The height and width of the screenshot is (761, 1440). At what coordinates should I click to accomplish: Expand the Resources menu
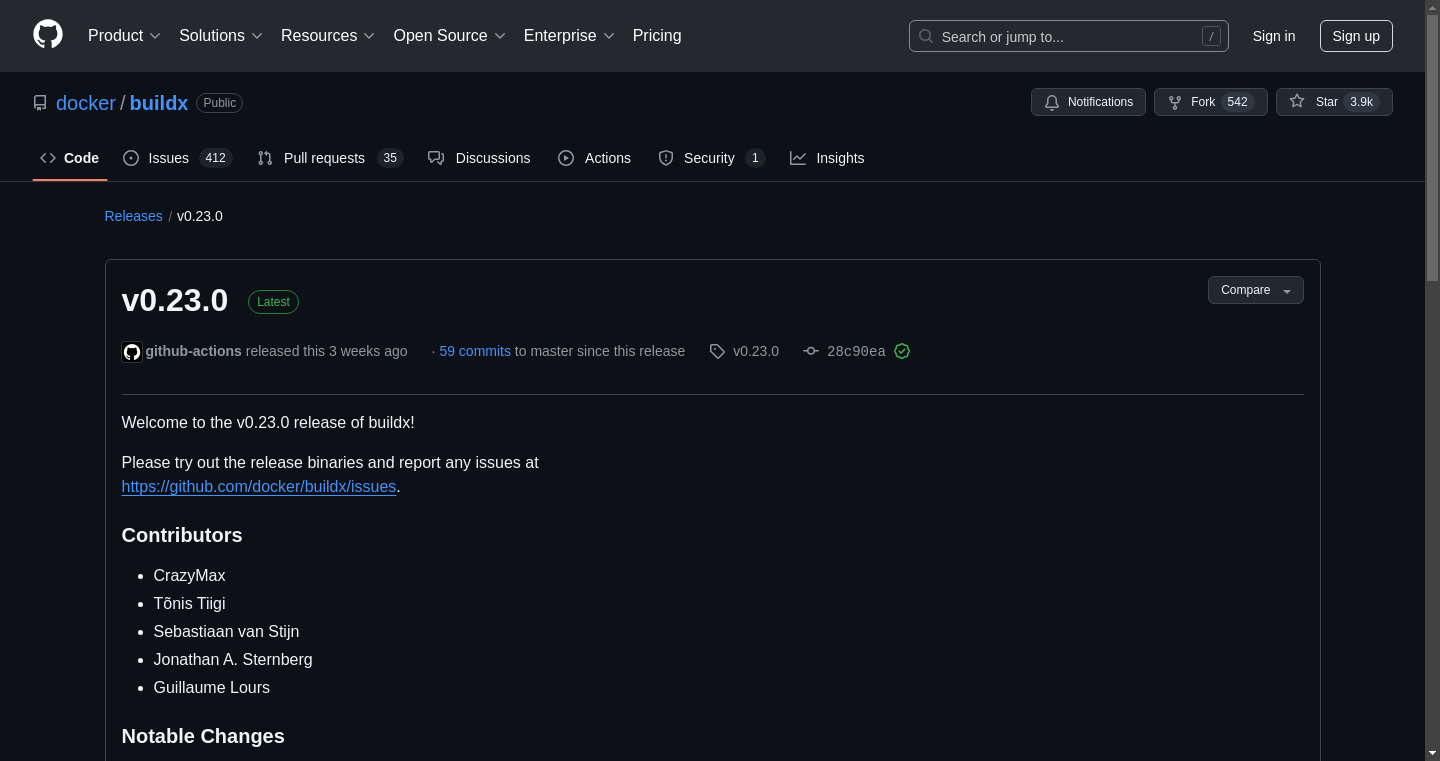click(x=328, y=36)
